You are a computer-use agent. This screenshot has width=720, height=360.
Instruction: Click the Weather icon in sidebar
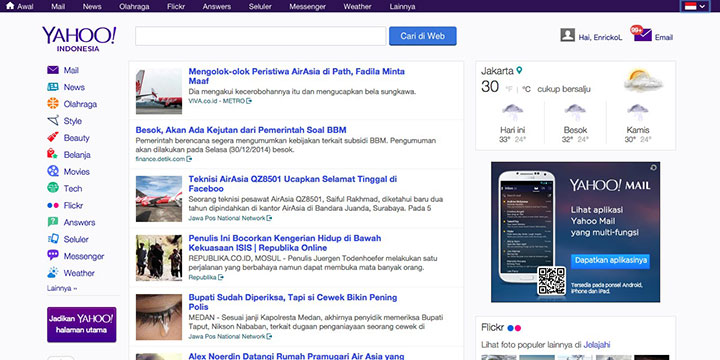click(53, 273)
